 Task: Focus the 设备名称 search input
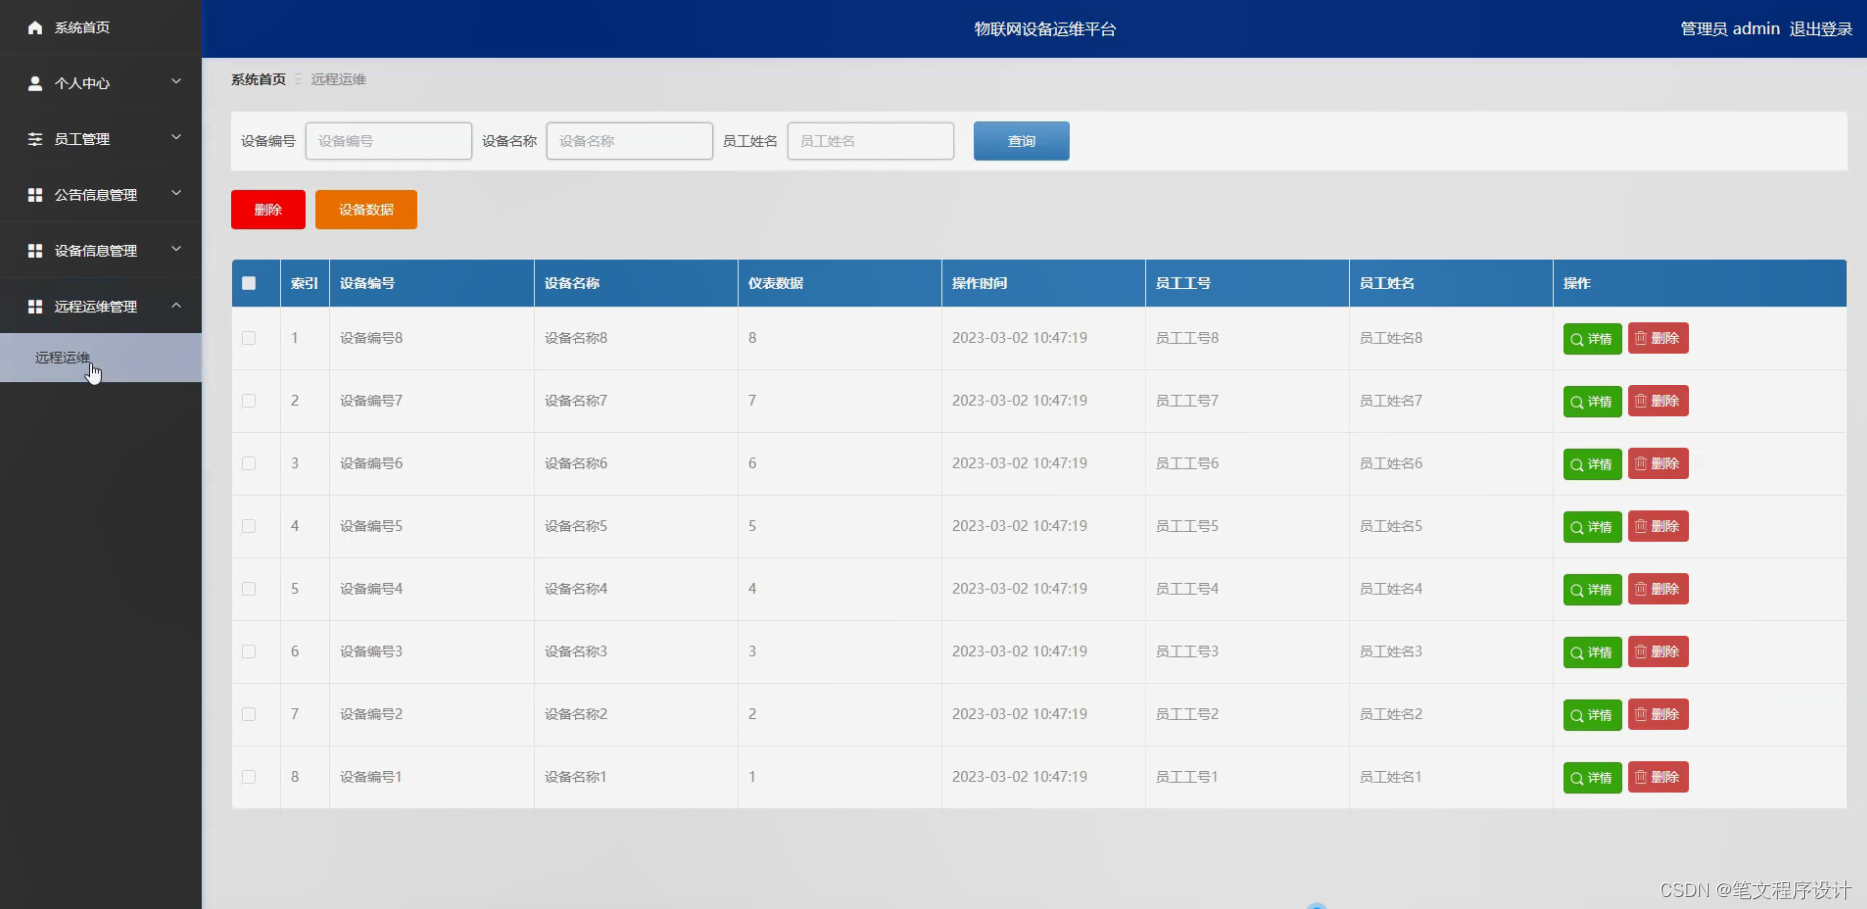coord(629,141)
